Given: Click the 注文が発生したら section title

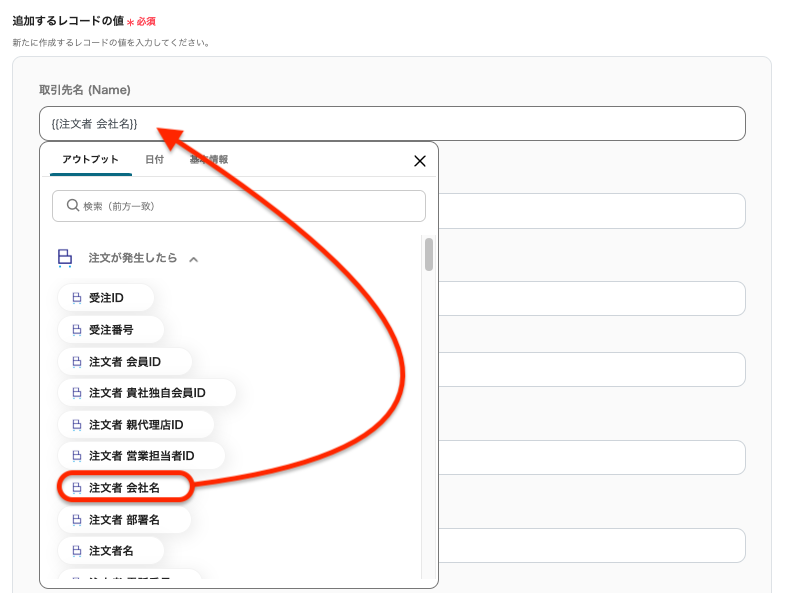Looking at the screenshot, I should coord(133,258).
